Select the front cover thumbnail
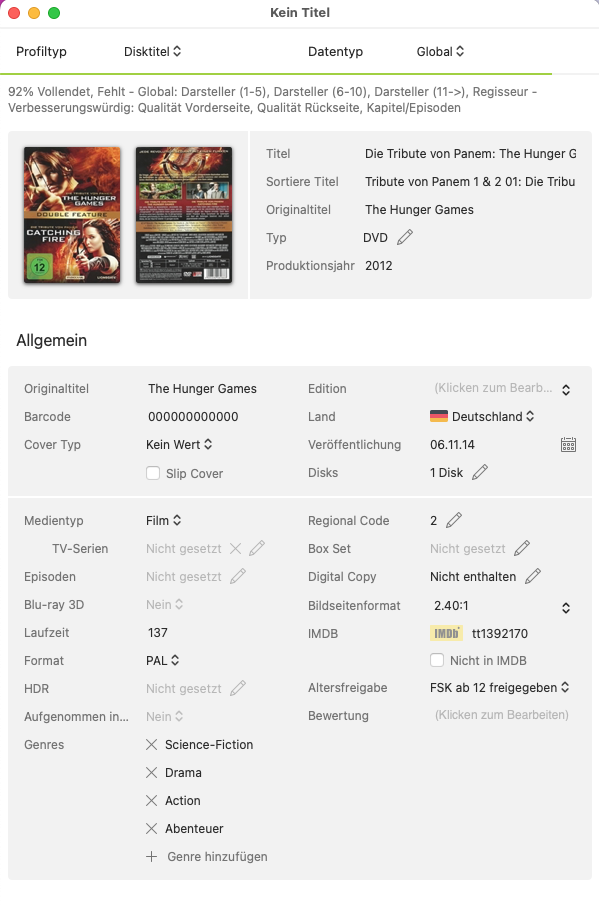 coord(72,215)
